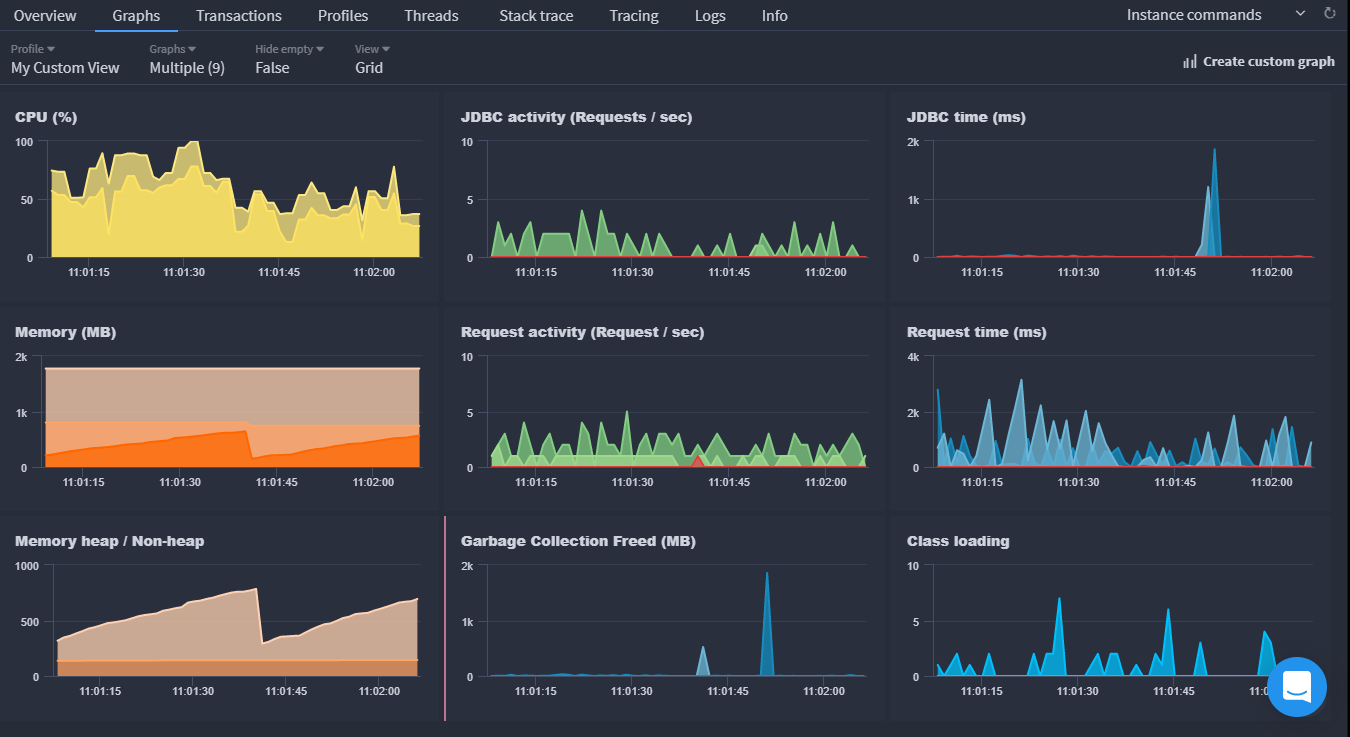Expand the Instance commands chevron
1350x737 pixels.
[1300, 14]
